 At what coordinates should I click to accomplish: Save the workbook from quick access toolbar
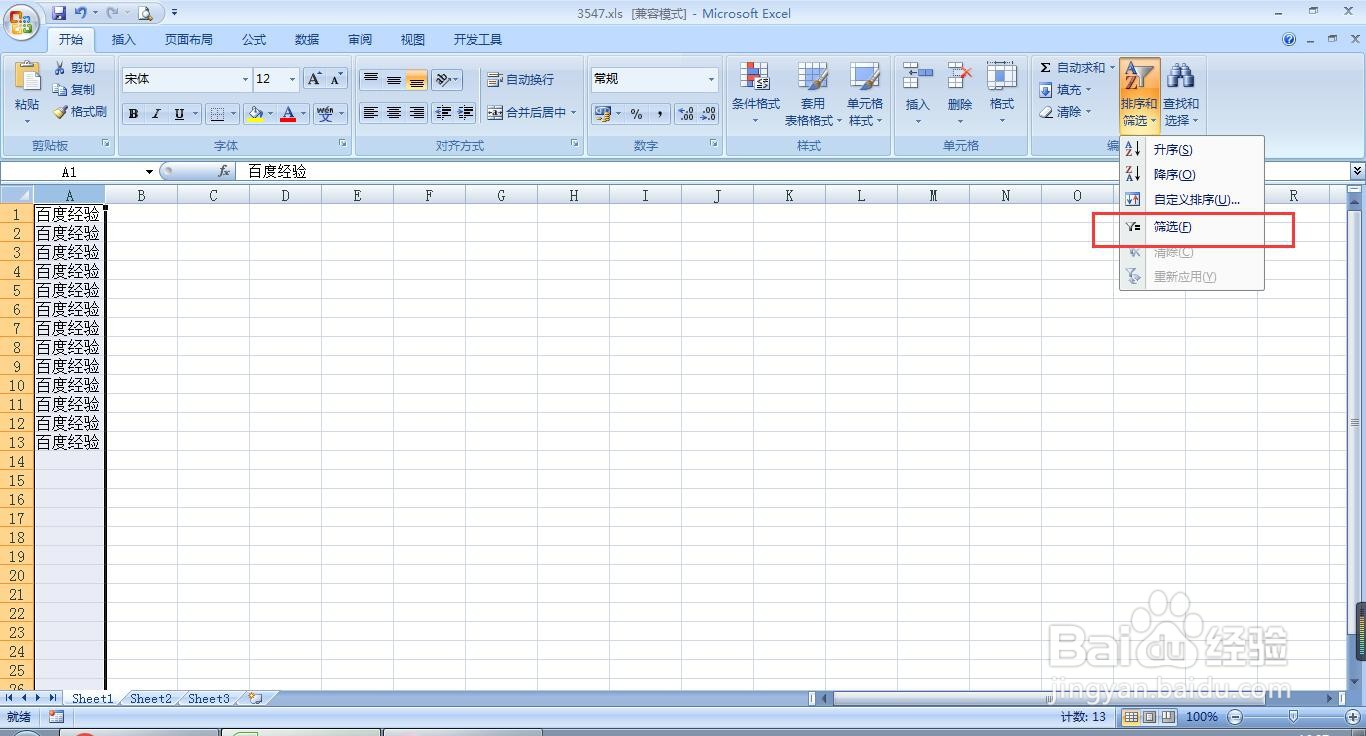60,13
